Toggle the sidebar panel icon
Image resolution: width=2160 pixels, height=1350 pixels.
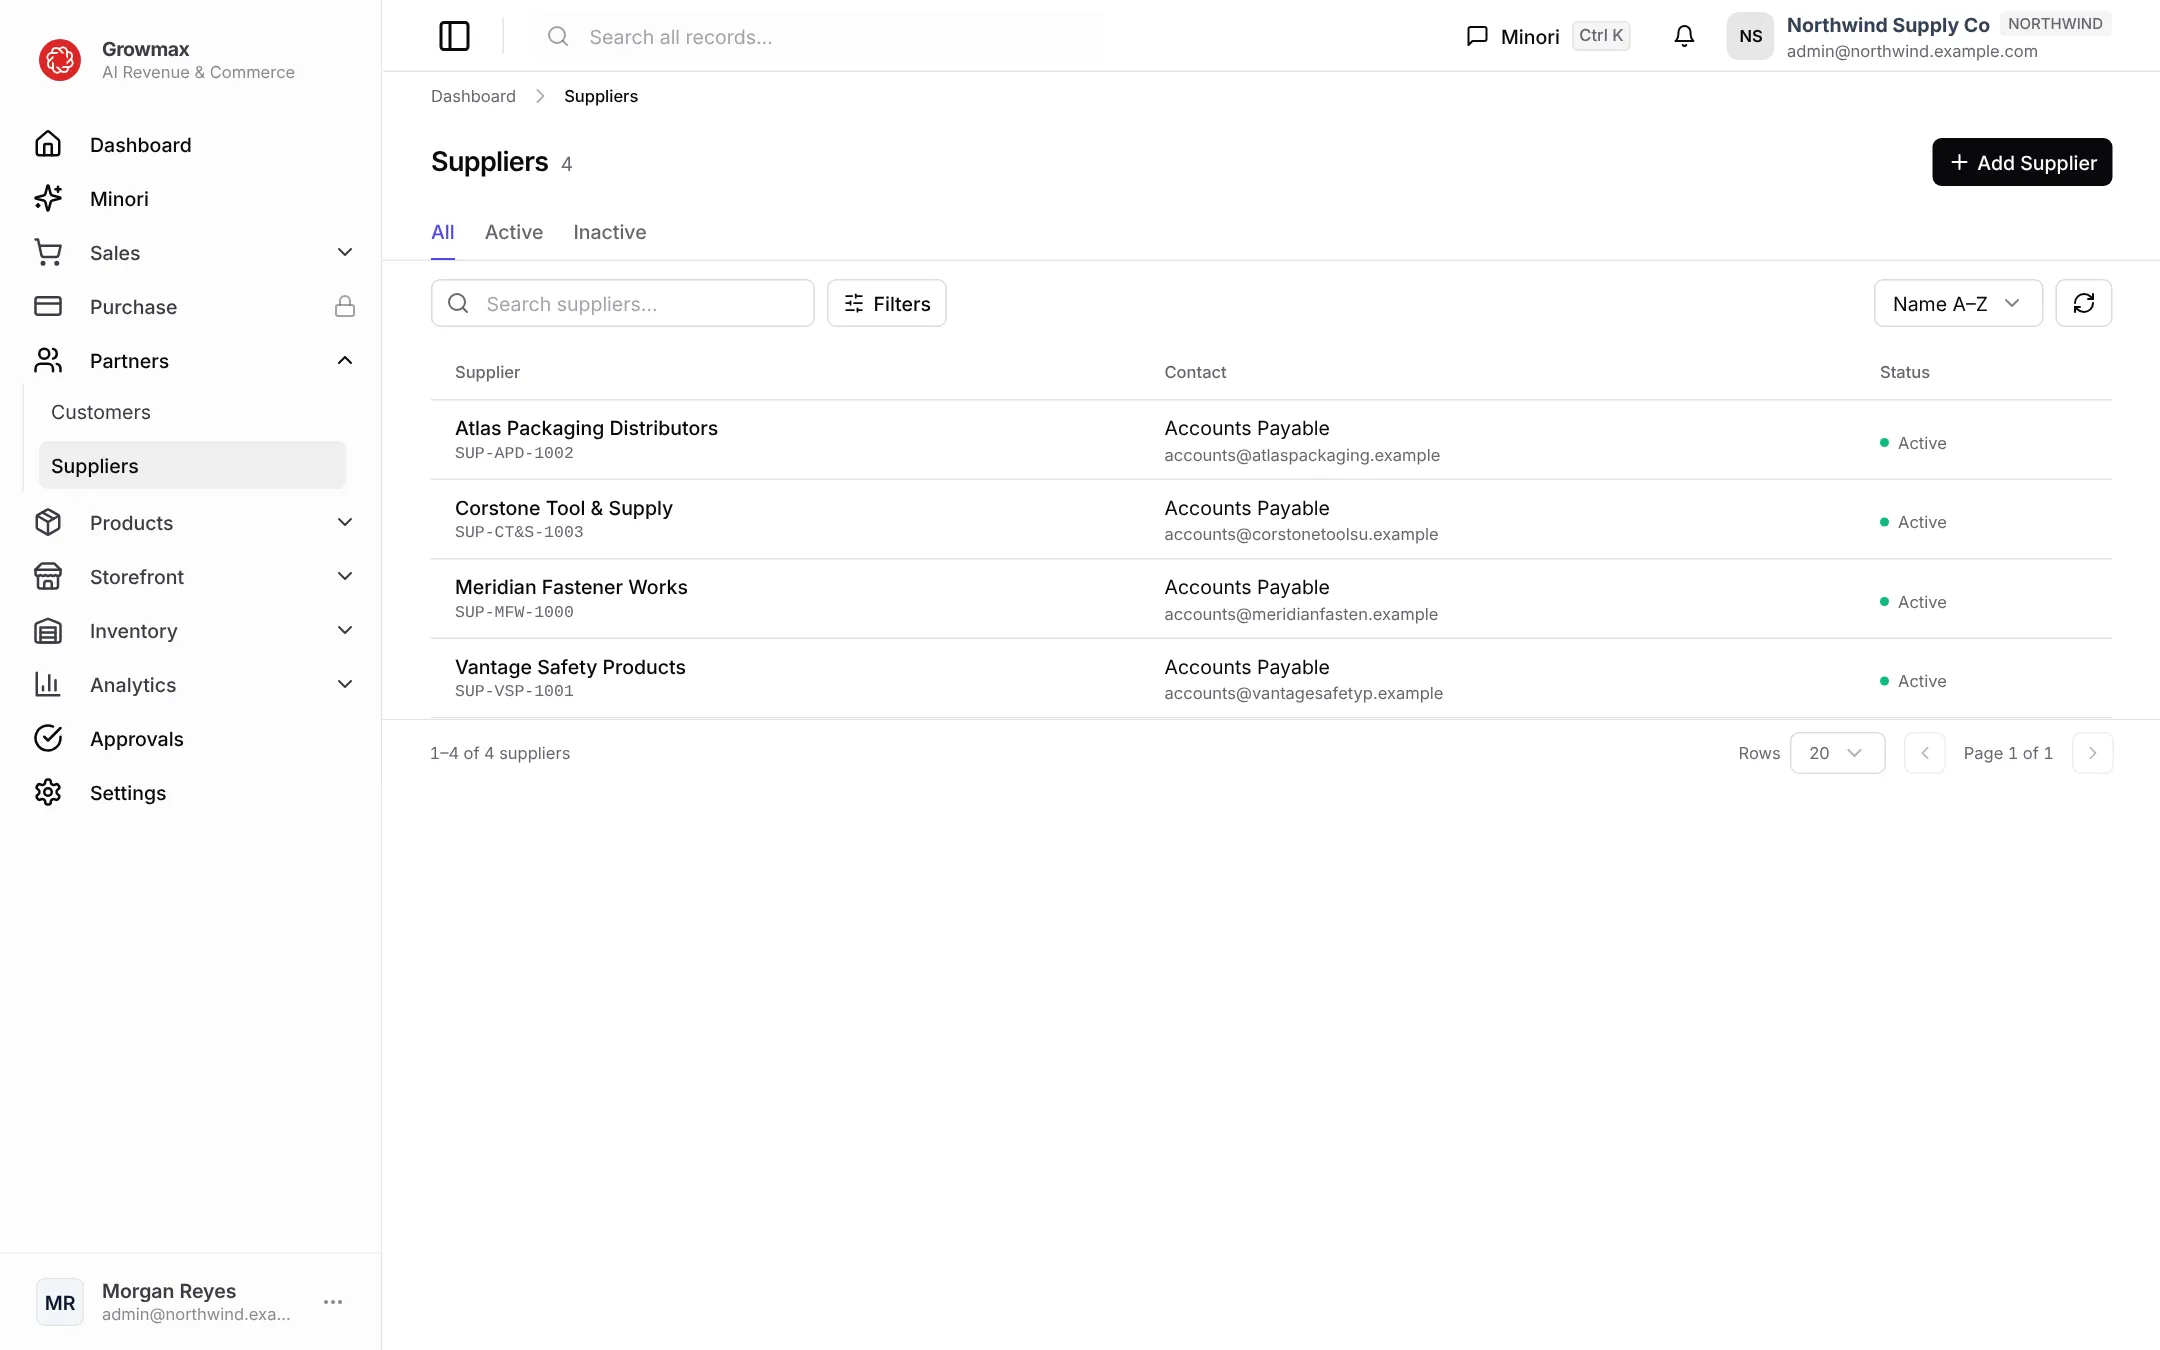454,36
